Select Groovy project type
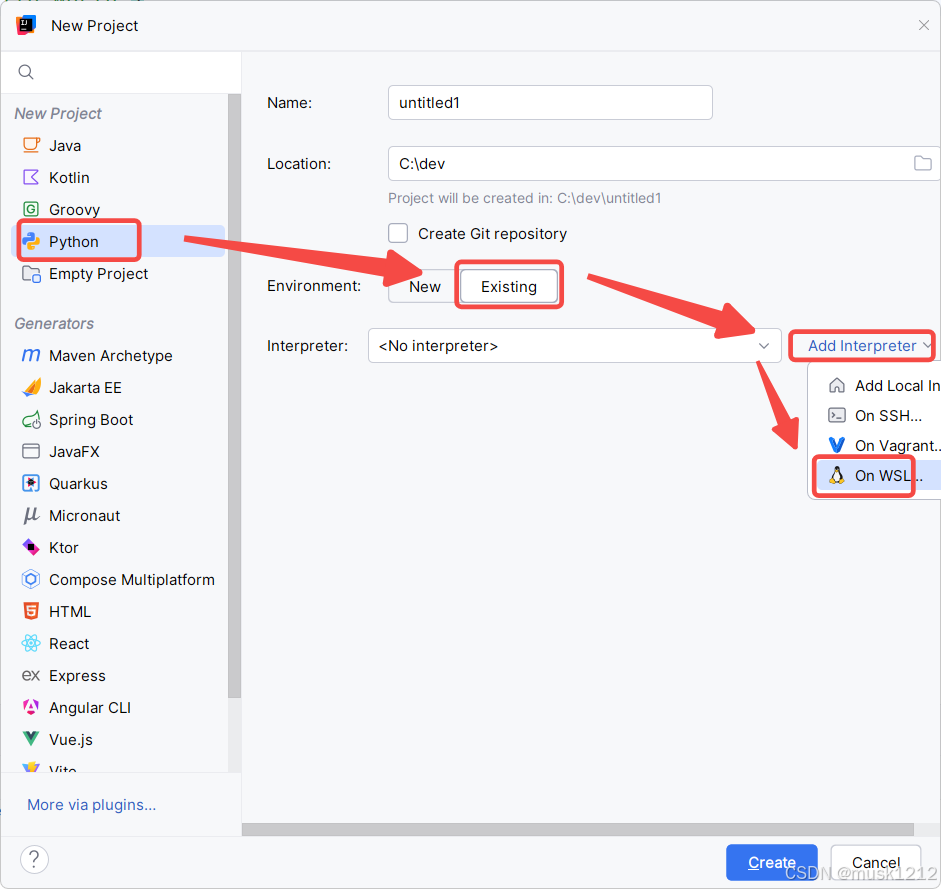Viewport: 941px width, 889px height. 118,209
